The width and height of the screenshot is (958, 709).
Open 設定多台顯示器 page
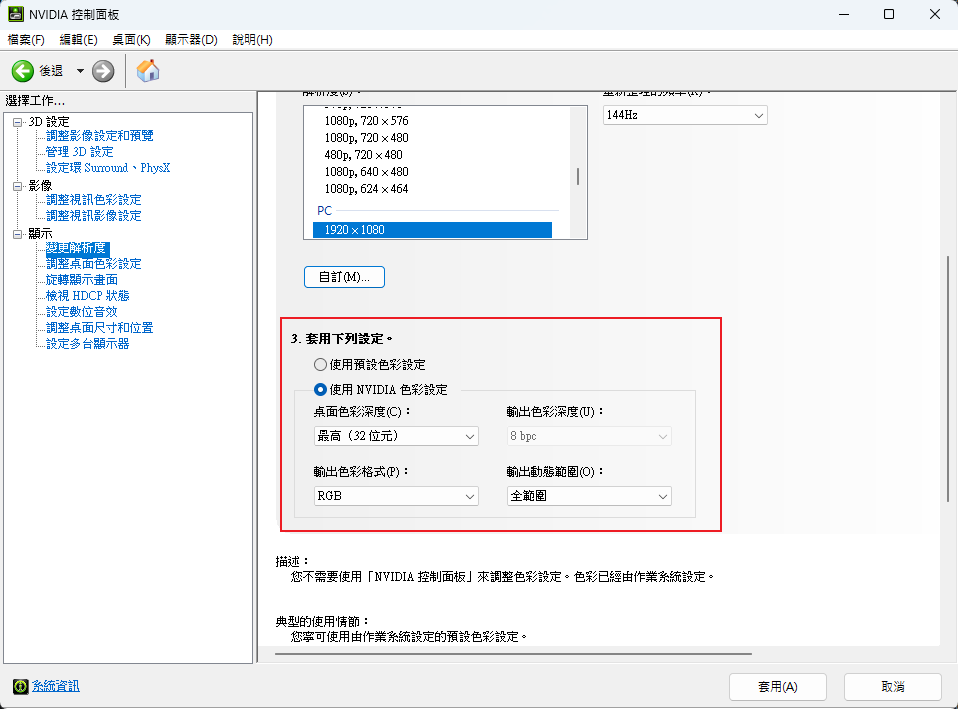pos(87,343)
